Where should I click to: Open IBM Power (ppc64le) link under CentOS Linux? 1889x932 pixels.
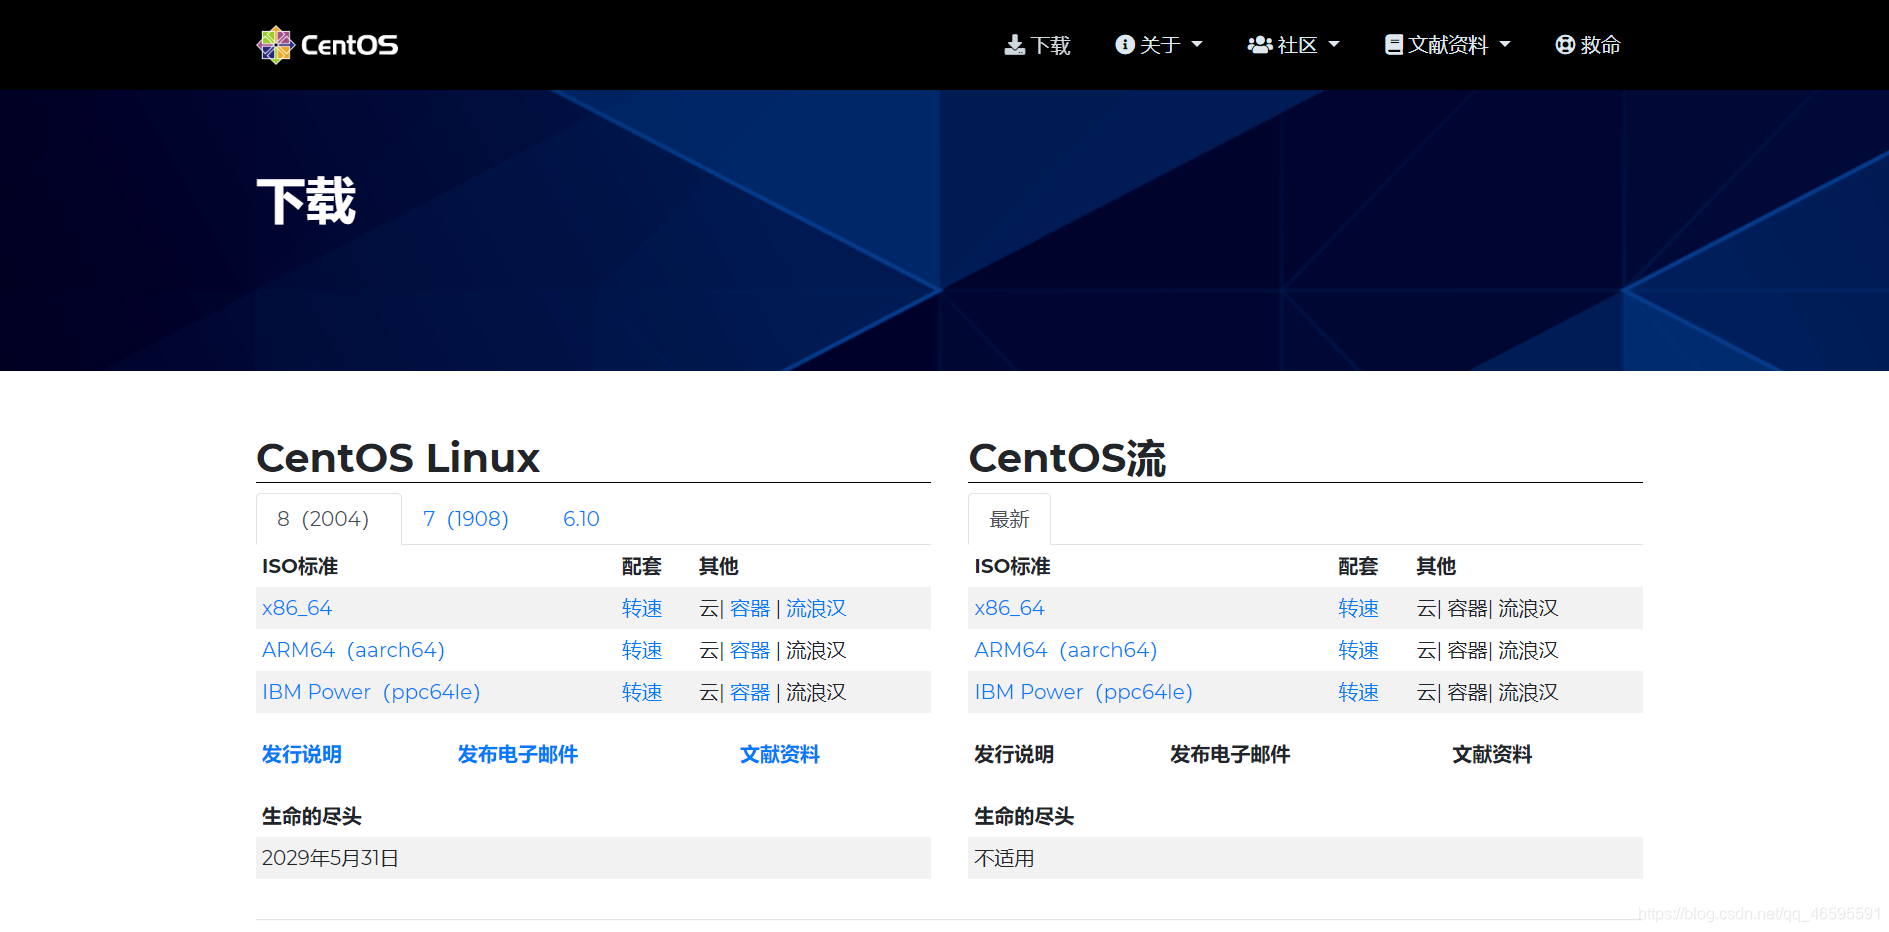coord(371,692)
